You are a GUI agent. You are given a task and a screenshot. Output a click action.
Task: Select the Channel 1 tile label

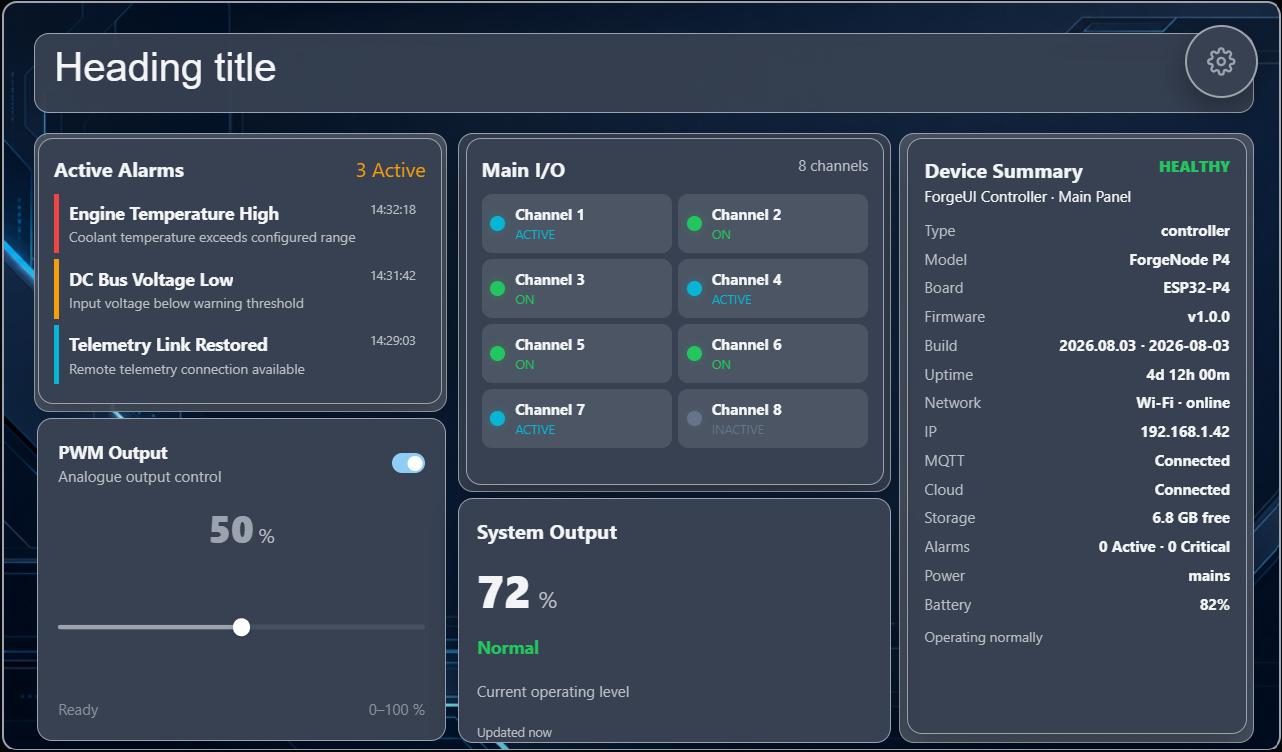point(549,215)
